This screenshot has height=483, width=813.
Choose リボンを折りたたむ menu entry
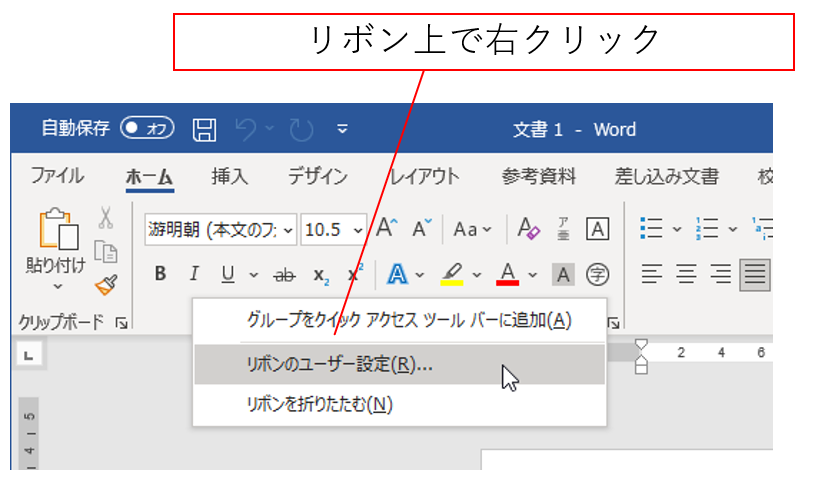320,405
